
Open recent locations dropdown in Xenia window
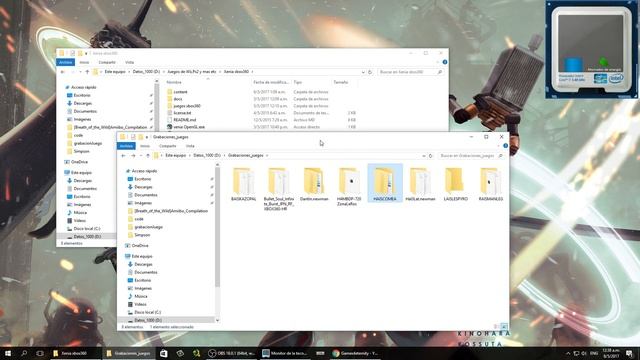tap(80, 72)
